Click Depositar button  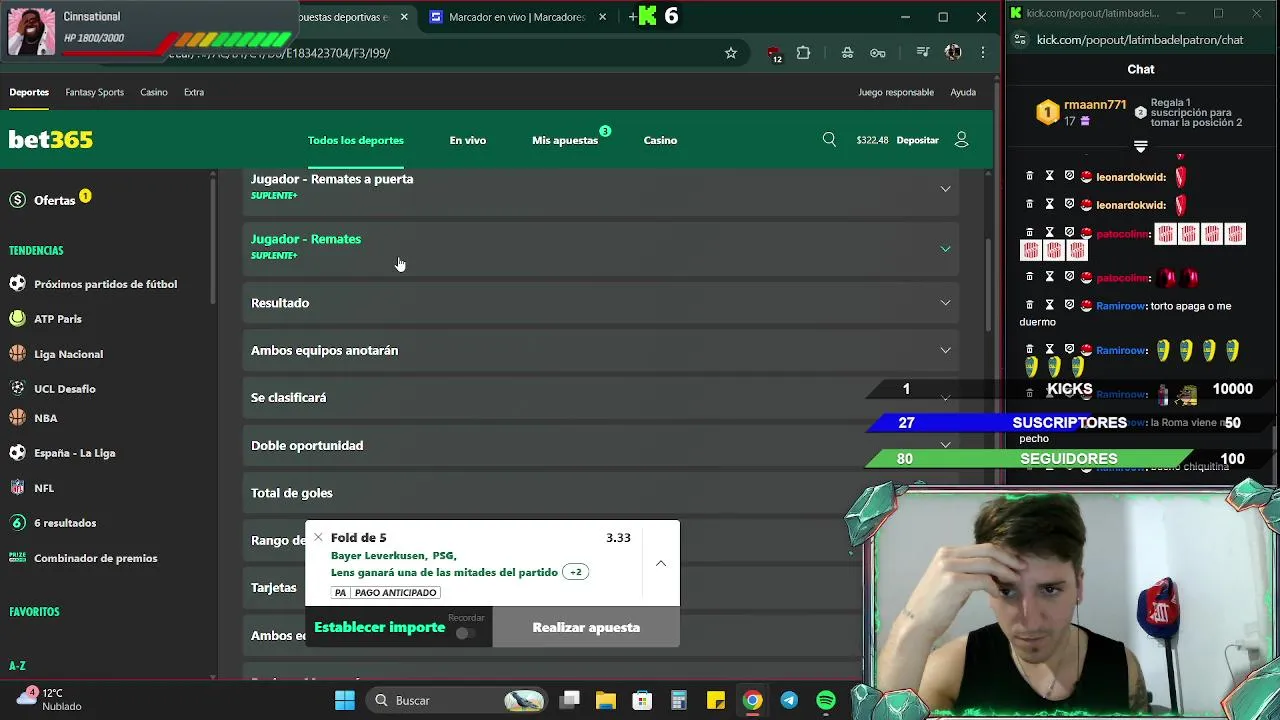[917, 140]
